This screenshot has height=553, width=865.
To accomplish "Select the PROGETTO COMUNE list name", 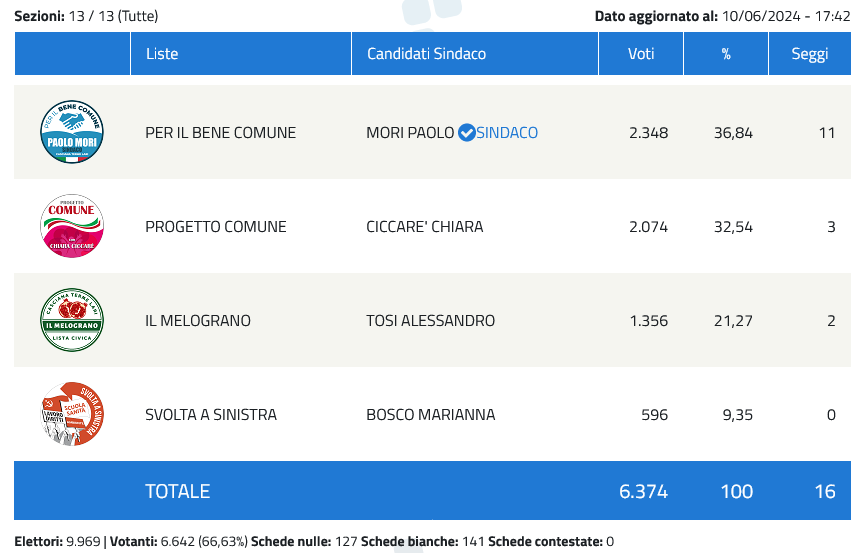I will pyautogui.click(x=216, y=226).
